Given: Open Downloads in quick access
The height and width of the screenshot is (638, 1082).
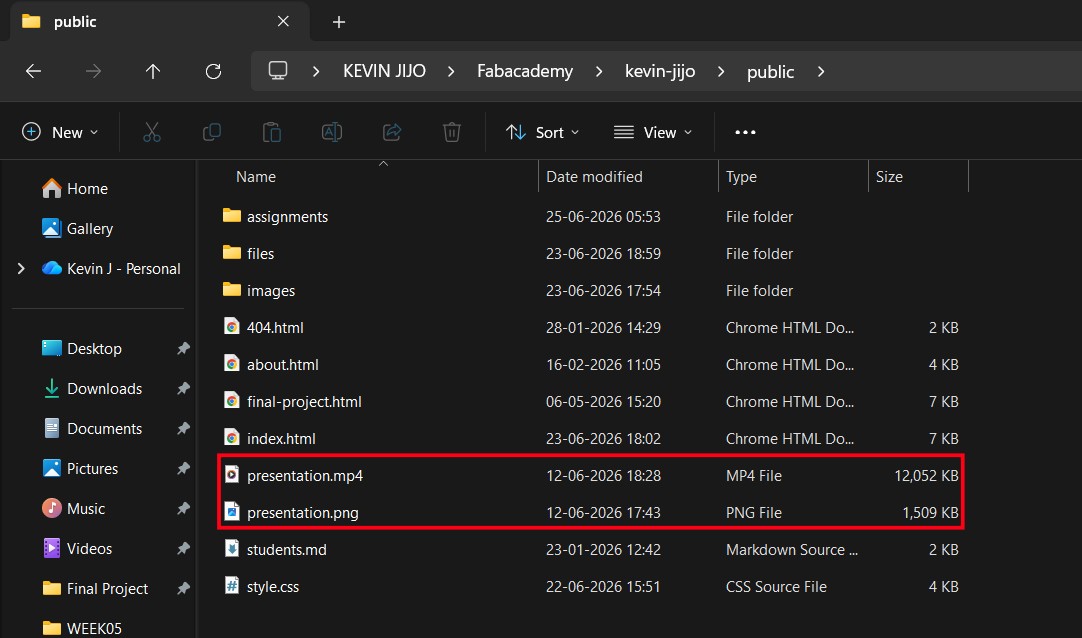Looking at the screenshot, I should pos(92,388).
